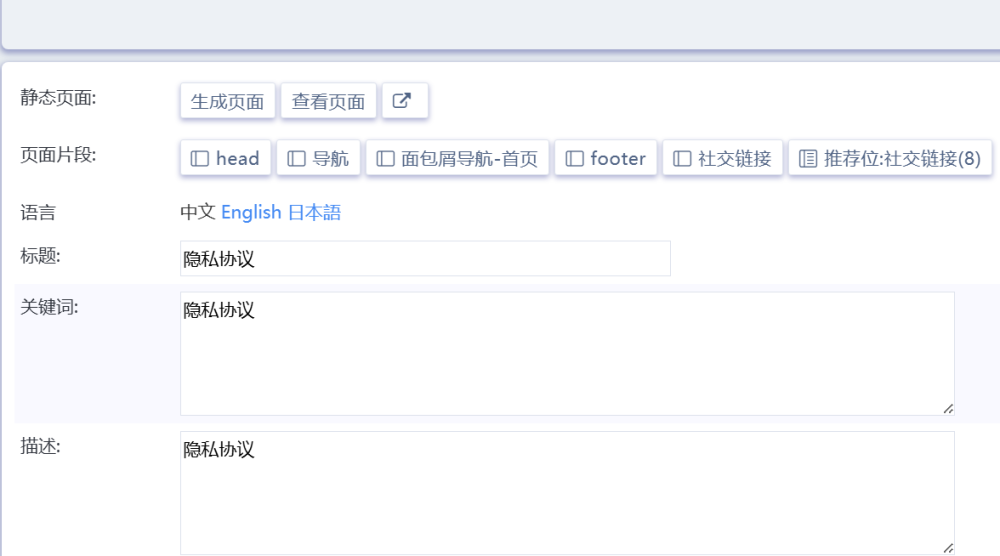
Task: Grab the 描述 textarea resize handle
Action: pos(947,547)
